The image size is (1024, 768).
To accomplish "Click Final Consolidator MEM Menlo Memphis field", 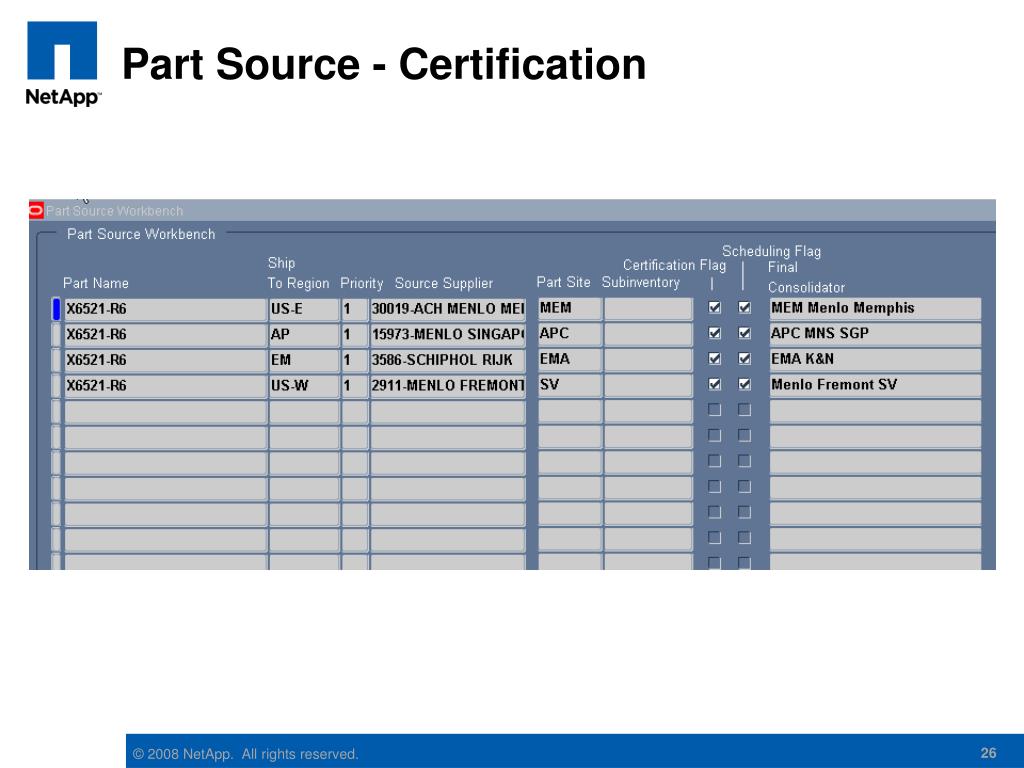I will 875,308.
